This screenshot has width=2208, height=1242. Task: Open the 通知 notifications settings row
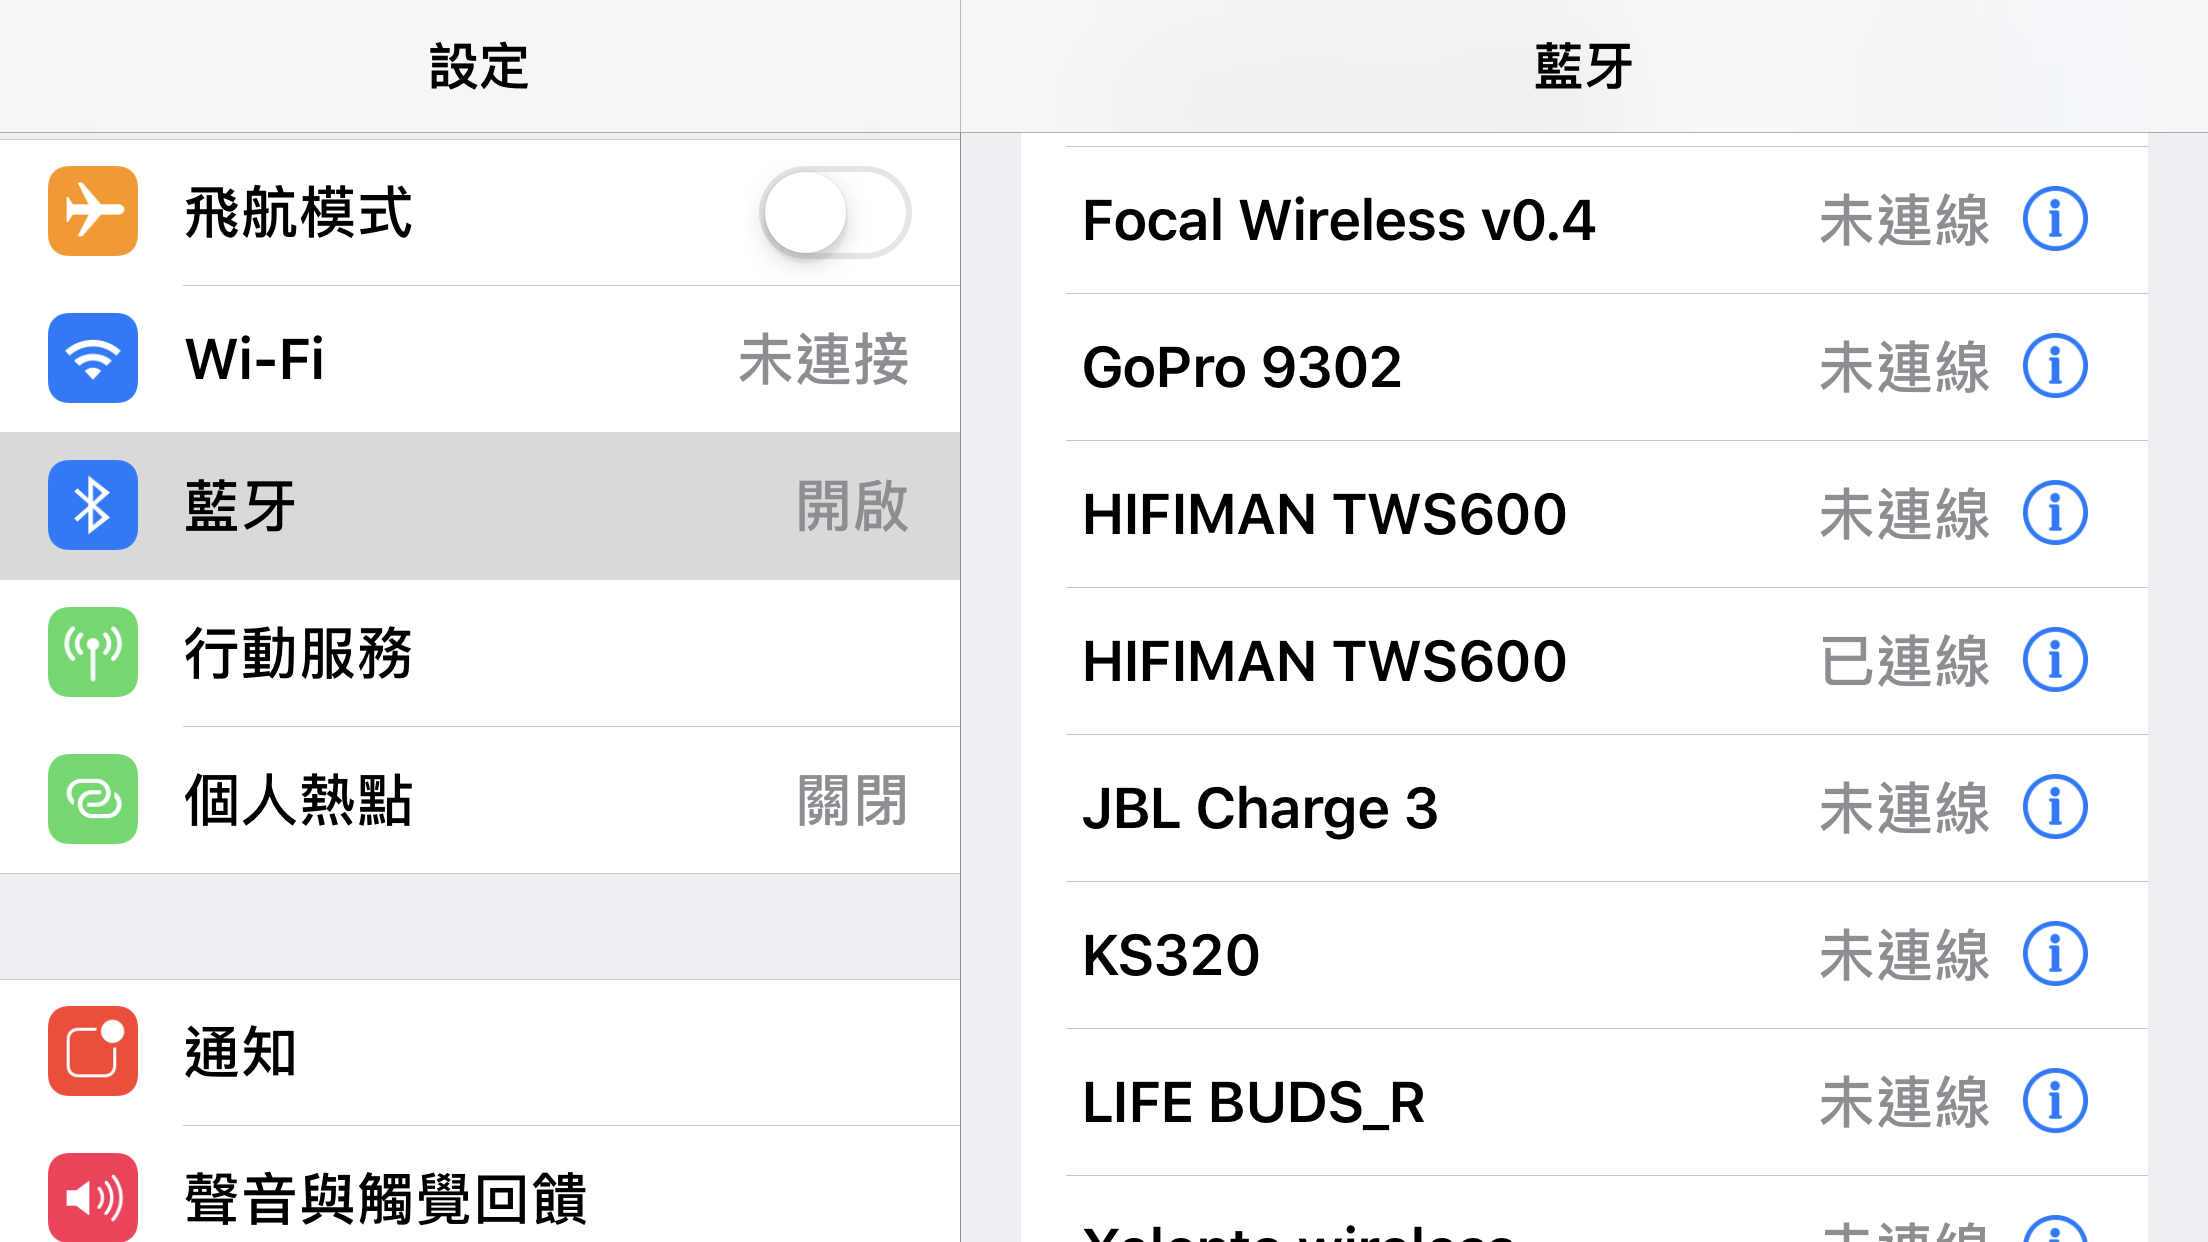click(480, 1053)
